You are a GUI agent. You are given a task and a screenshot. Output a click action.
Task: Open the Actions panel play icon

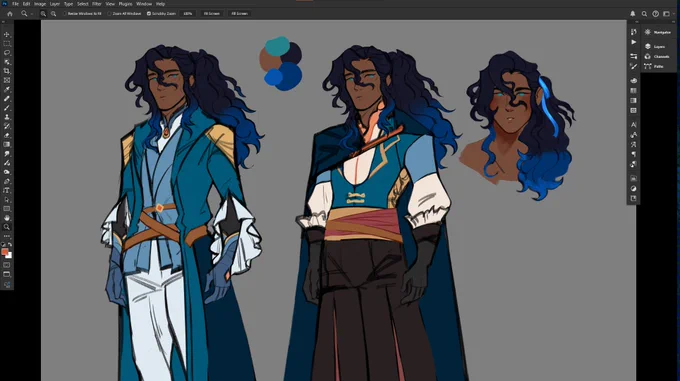634,42
